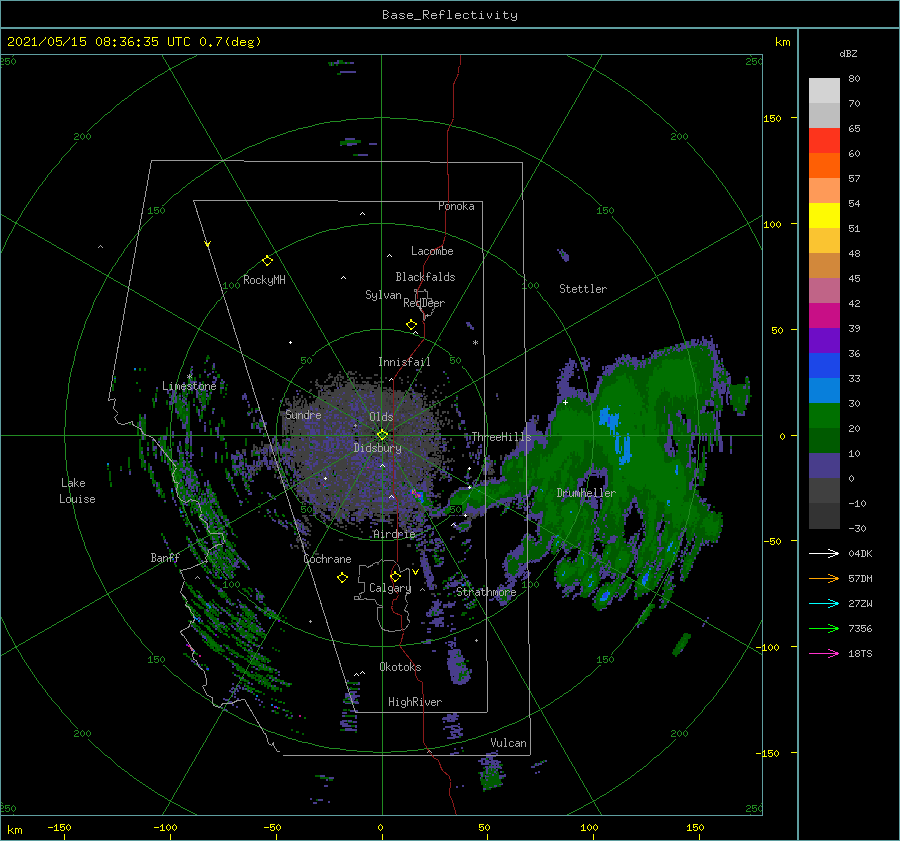Click the Stettler city label
The image size is (900, 841).
583,289
